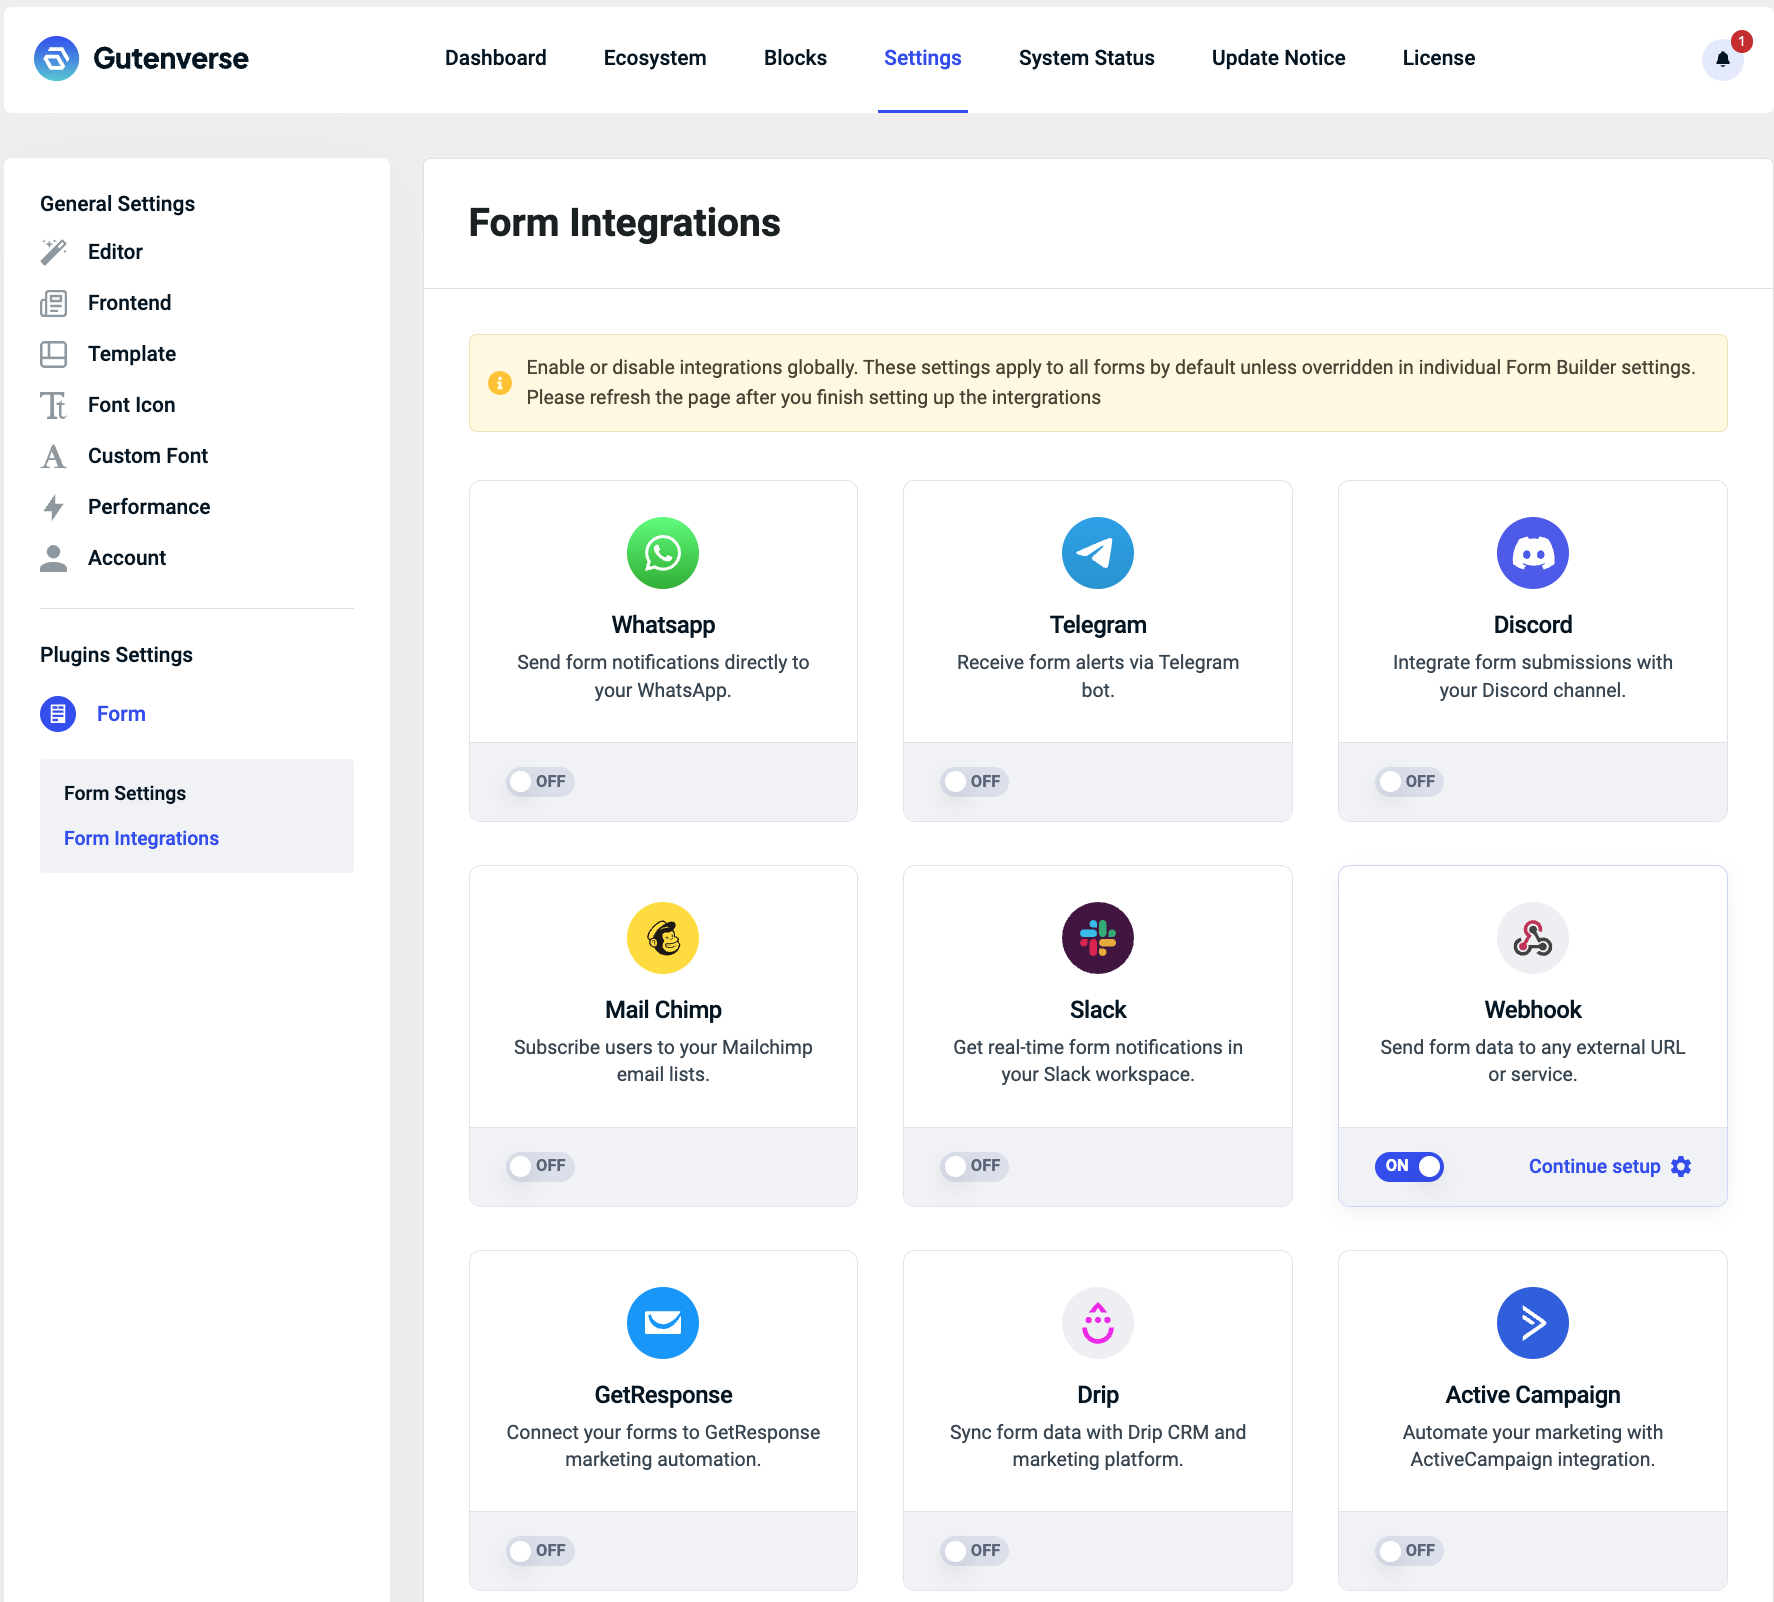Click the Frontend page icon
The width and height of the screenshot is (1774, 1602).
54,303
